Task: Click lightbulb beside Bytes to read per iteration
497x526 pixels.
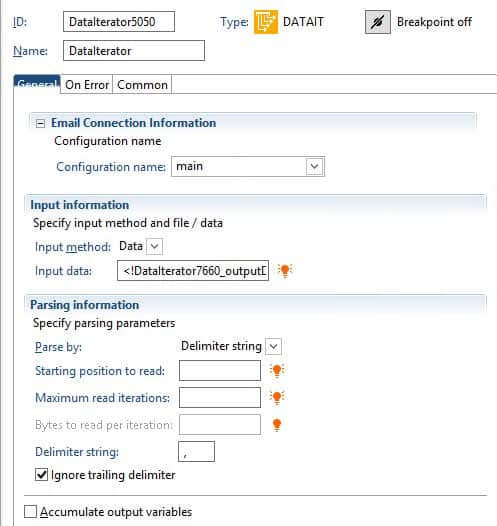Action: click(277, 425)
